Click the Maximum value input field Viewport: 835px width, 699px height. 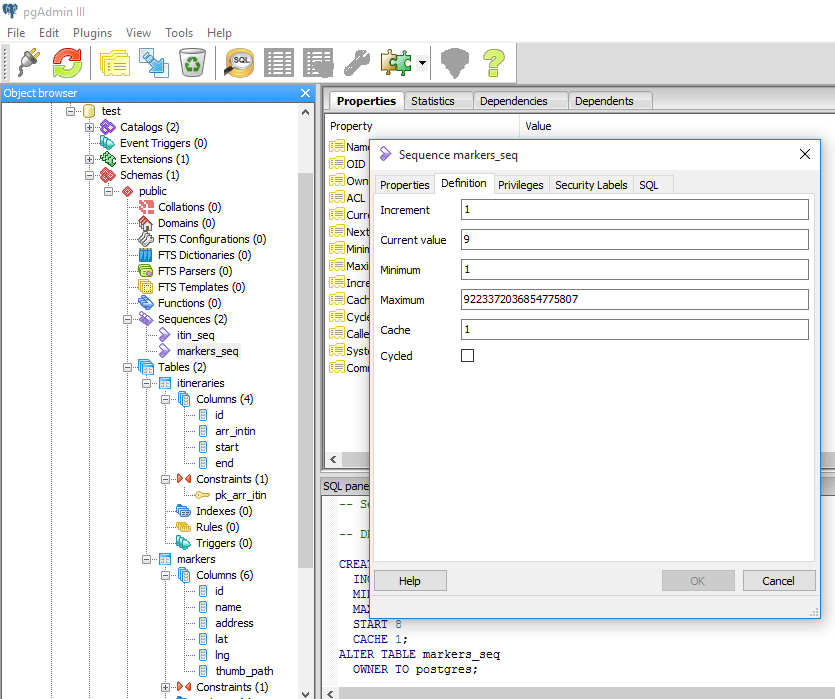click(634, 299)
